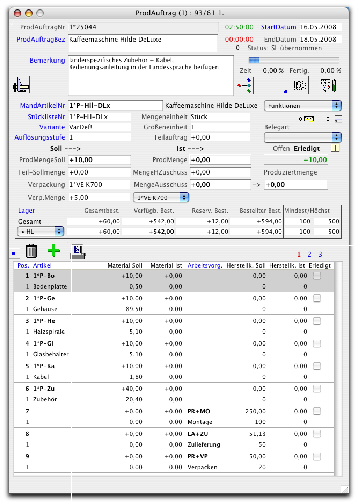Click the Erledigt label near Offen
Screen dimensions: 363x504
[307, 148]
